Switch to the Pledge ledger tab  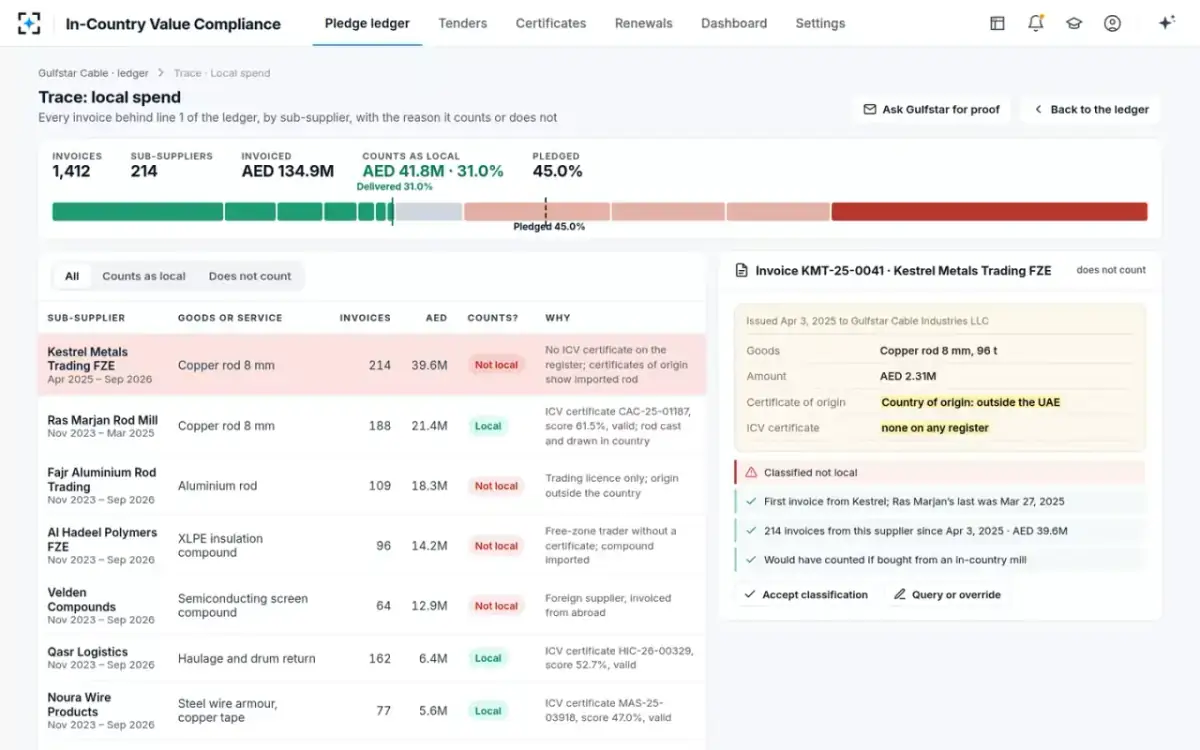click(x=367, y=23)
